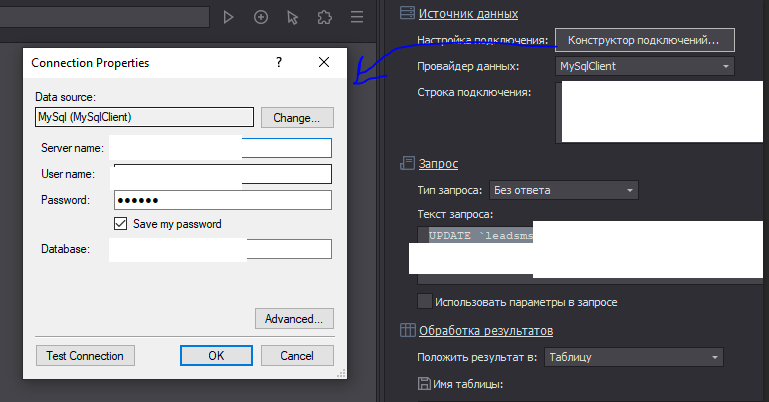Click the Запрос section icon

coord(407,163)
